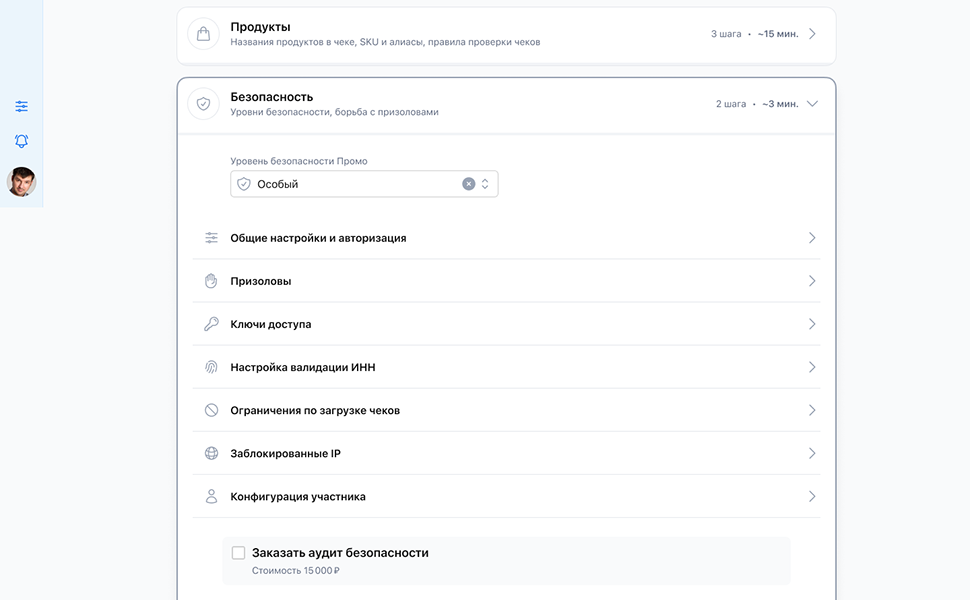Open the Конфигурация участника row

pos(507,497)
